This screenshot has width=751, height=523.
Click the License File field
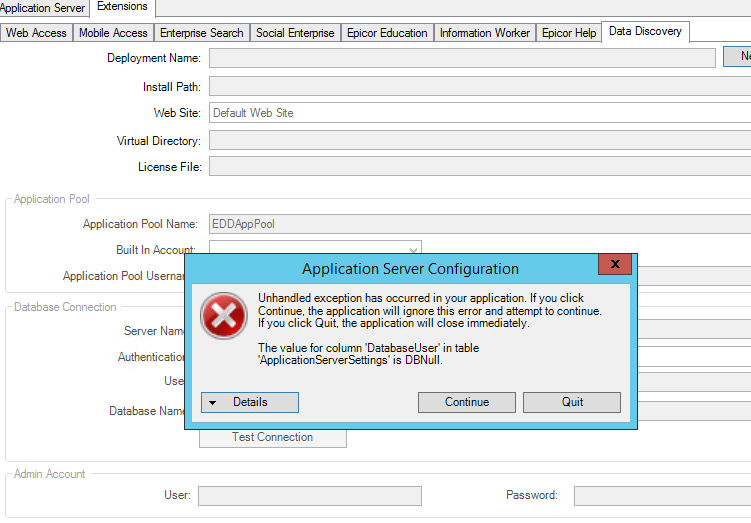(480, 166)
